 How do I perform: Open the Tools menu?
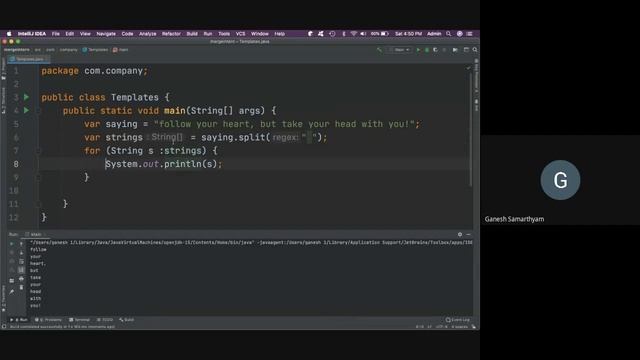tap(224, 34)
